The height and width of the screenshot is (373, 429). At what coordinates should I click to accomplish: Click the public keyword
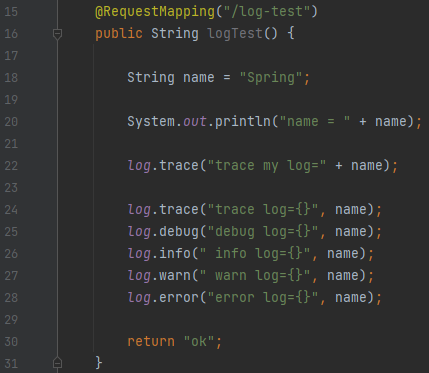119,34
